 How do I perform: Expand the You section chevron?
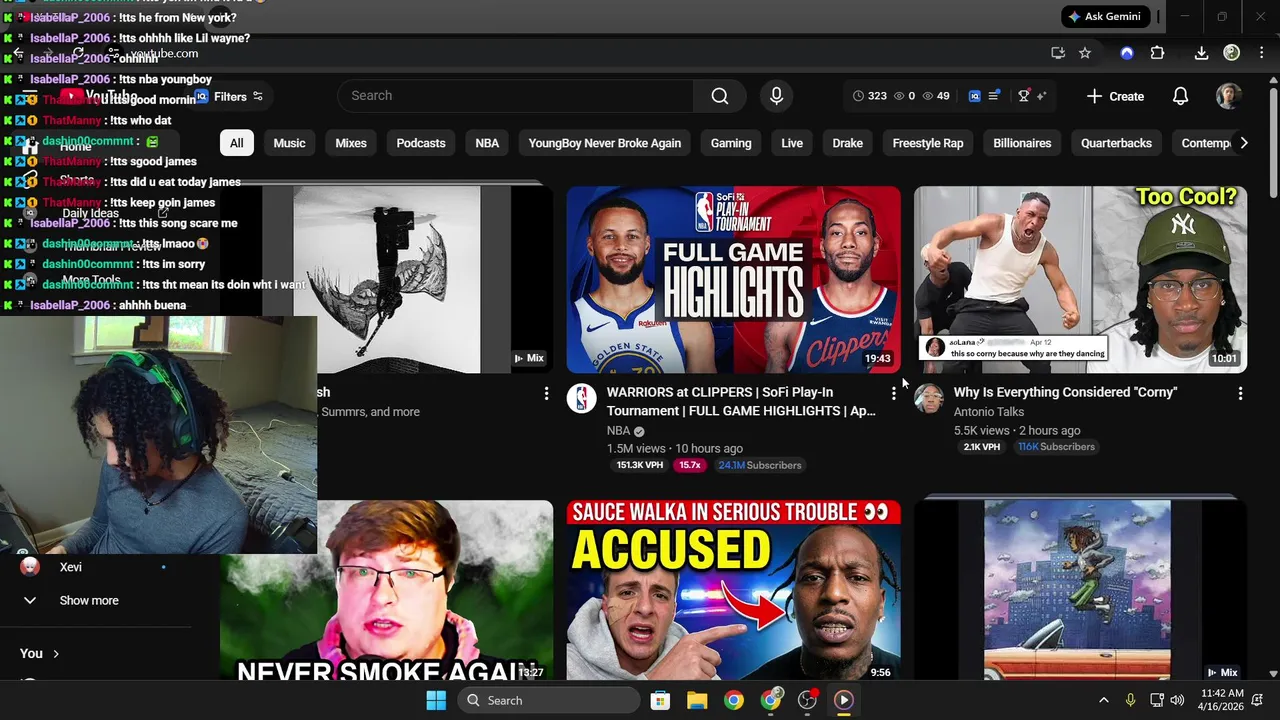point(56,653)
